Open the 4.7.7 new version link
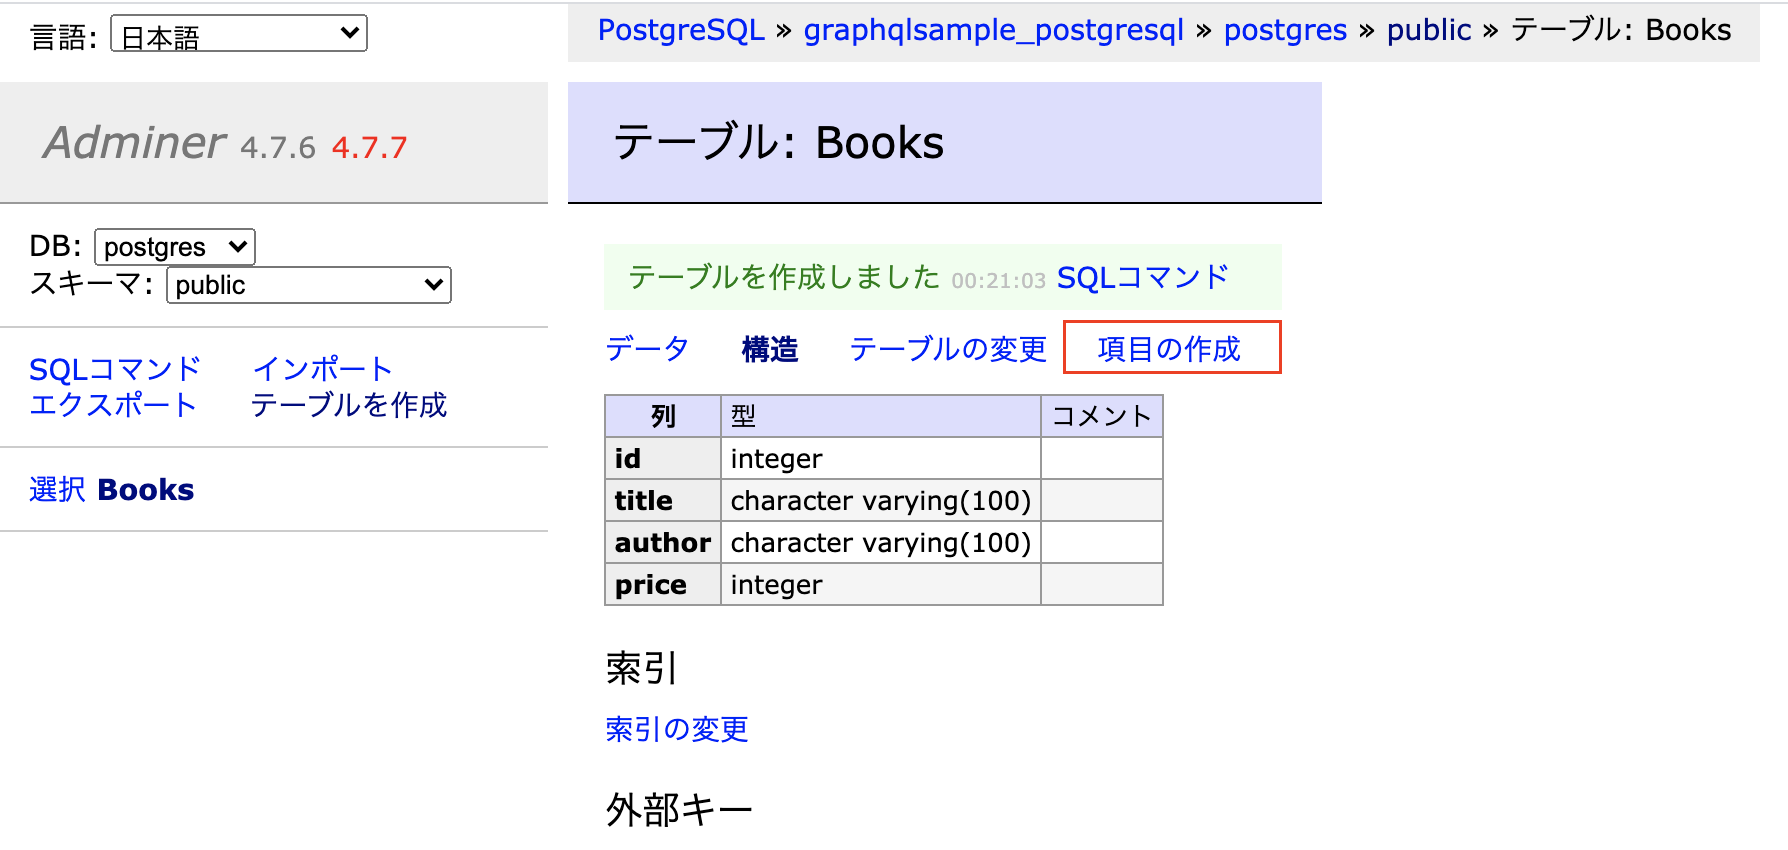Viewport: 1788px width, 850px height. pyautogui.click(x=369, y=148)
